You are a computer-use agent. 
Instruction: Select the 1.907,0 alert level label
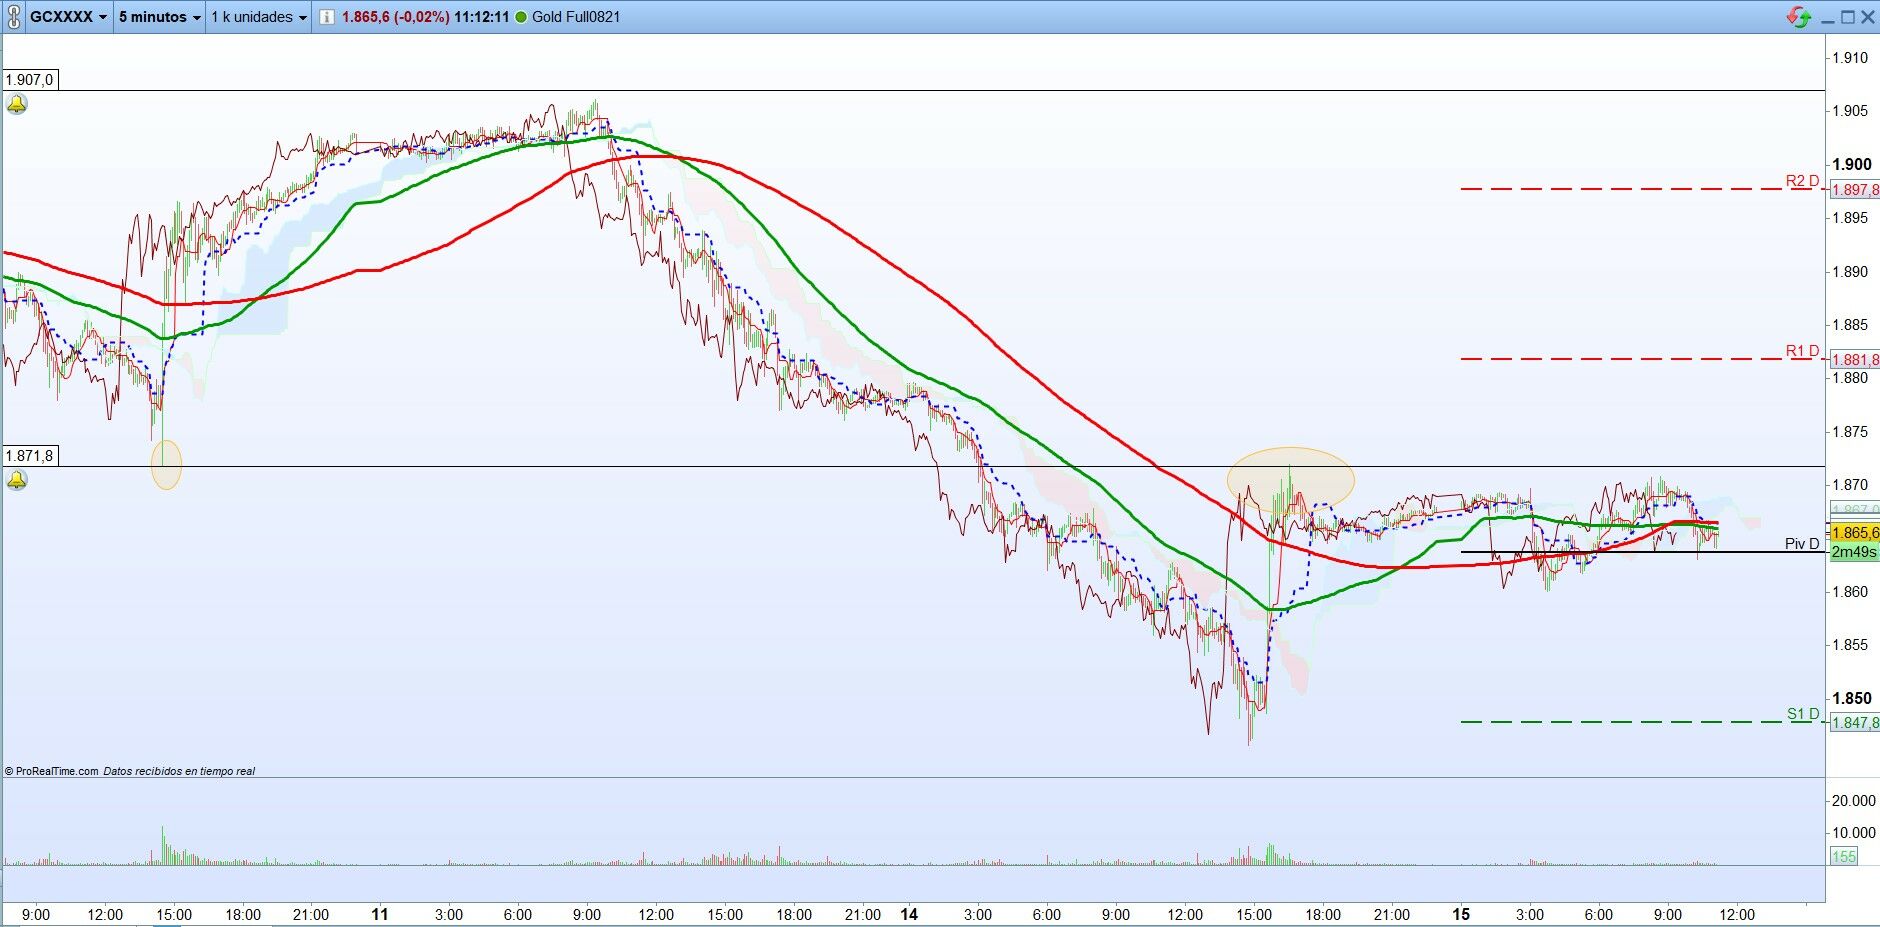[29, 80]
